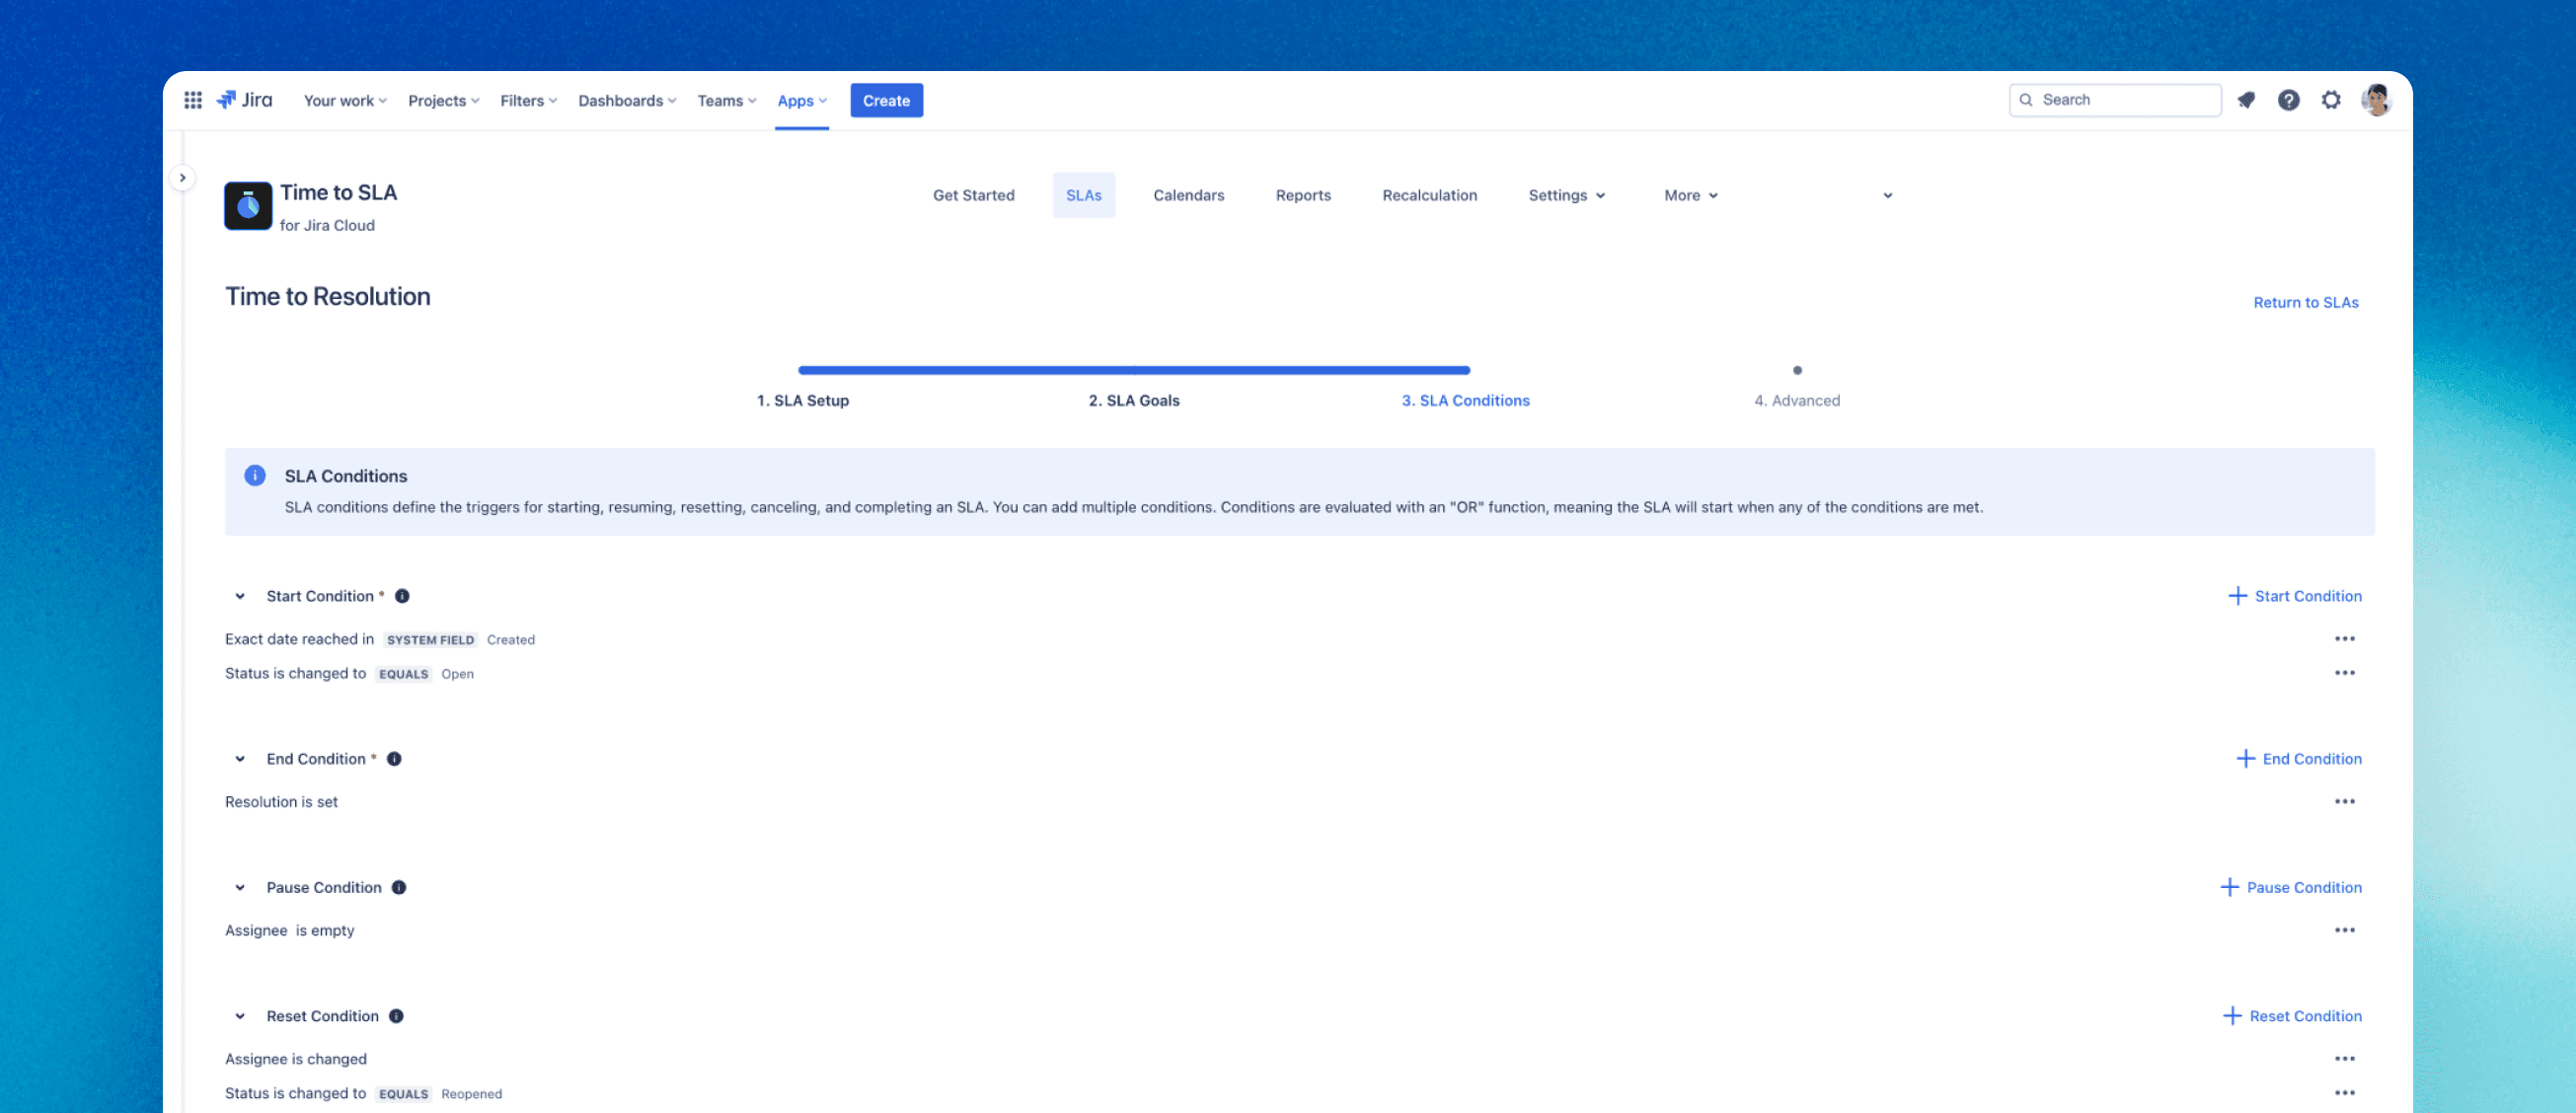Open the notifications icon
The width and height of the screenshot is (2576, 1113).
[x=2246, y=100]
